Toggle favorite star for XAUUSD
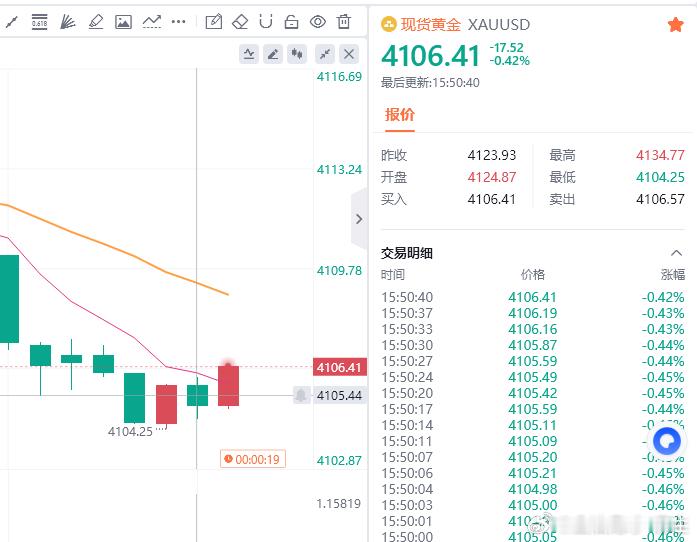Screen dimensions: 697x542 (675, 24)
